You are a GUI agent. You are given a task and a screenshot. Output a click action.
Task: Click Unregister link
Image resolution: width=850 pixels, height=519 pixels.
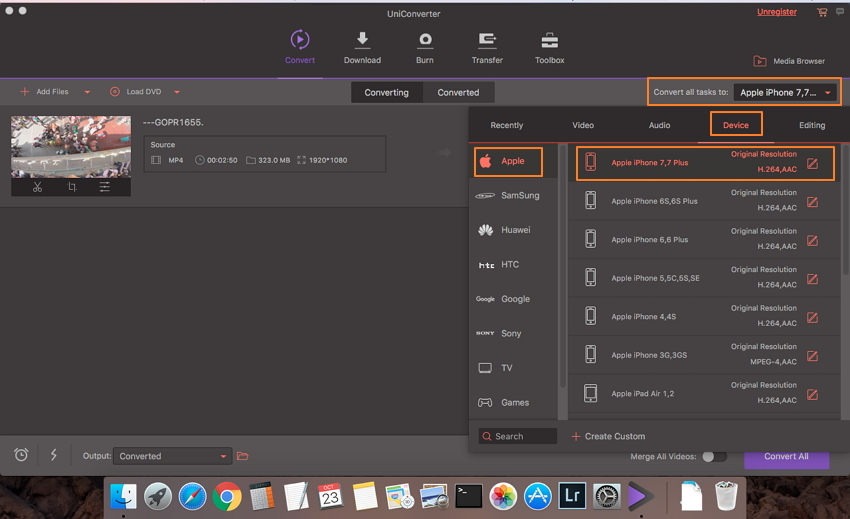click(x=777, y=12)
